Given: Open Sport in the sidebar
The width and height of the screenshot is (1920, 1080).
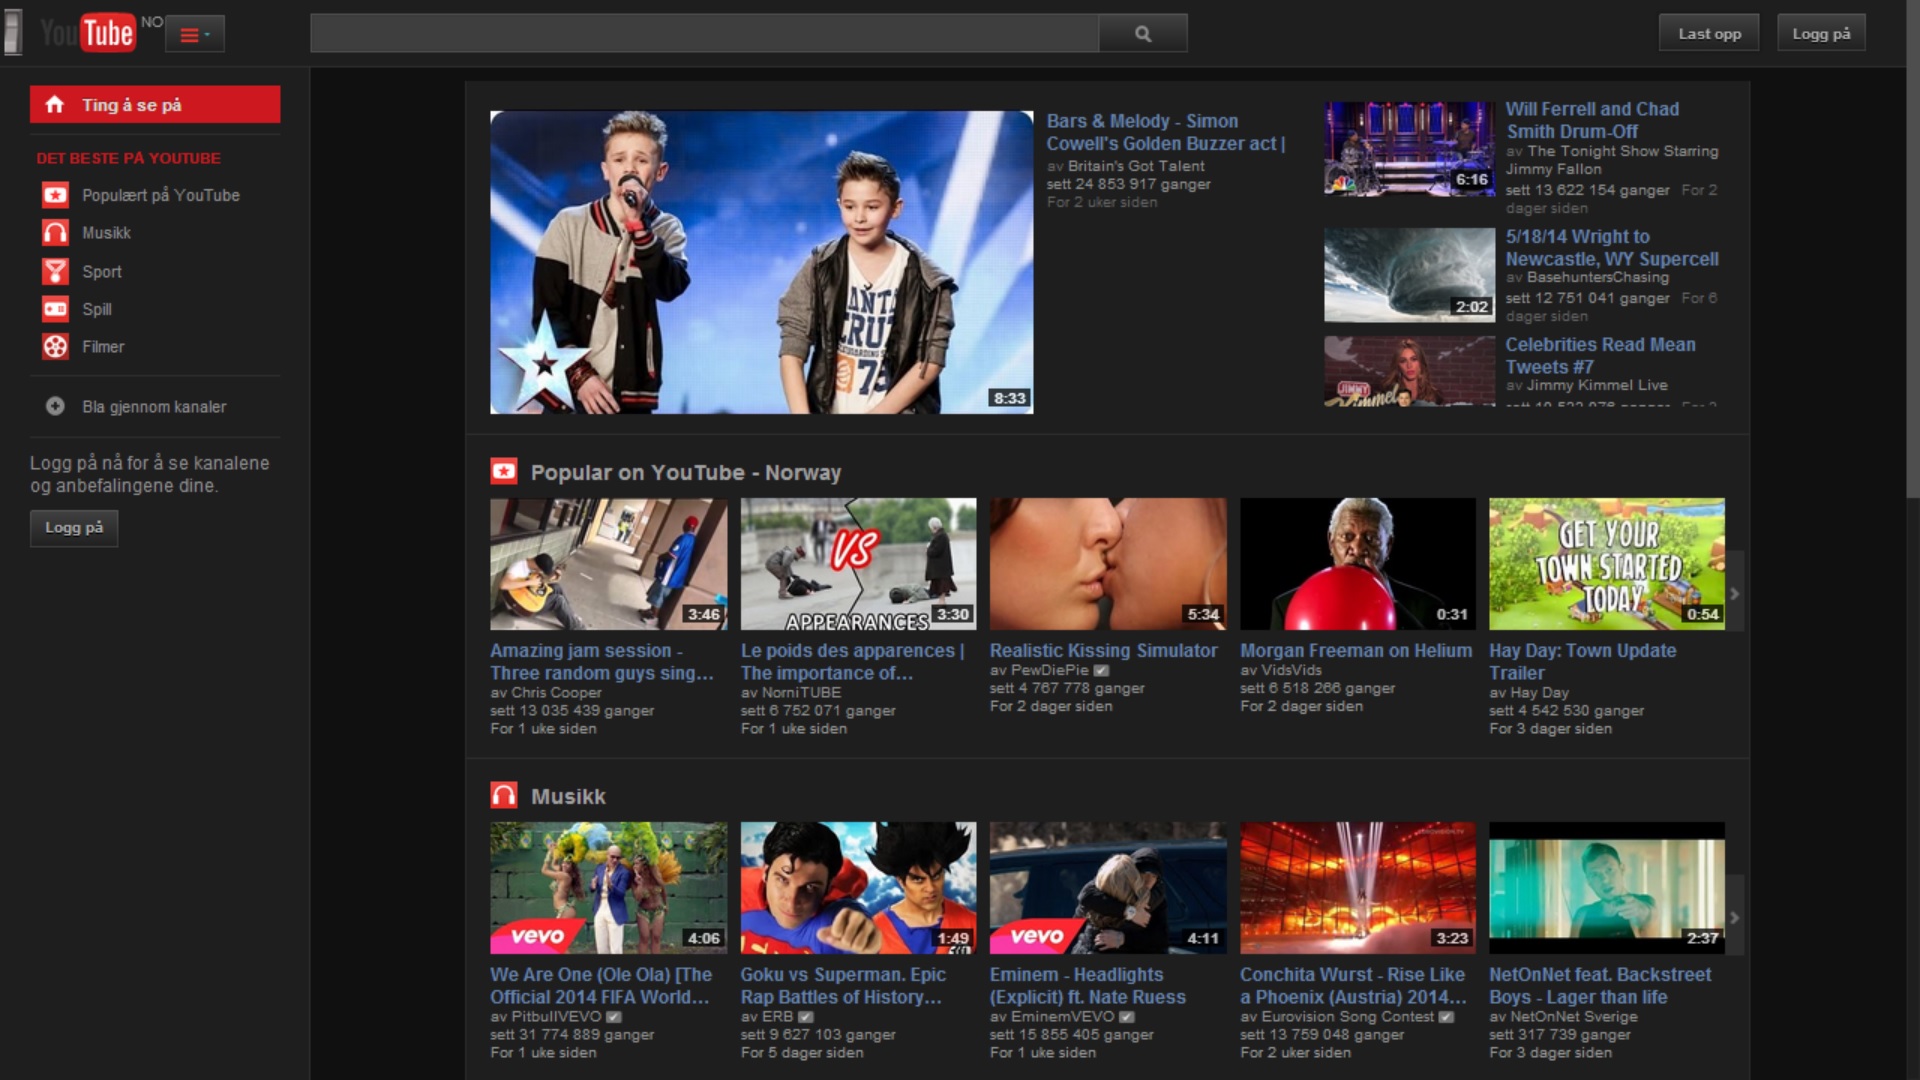Looking at the screenshot, I should (102, 271).
